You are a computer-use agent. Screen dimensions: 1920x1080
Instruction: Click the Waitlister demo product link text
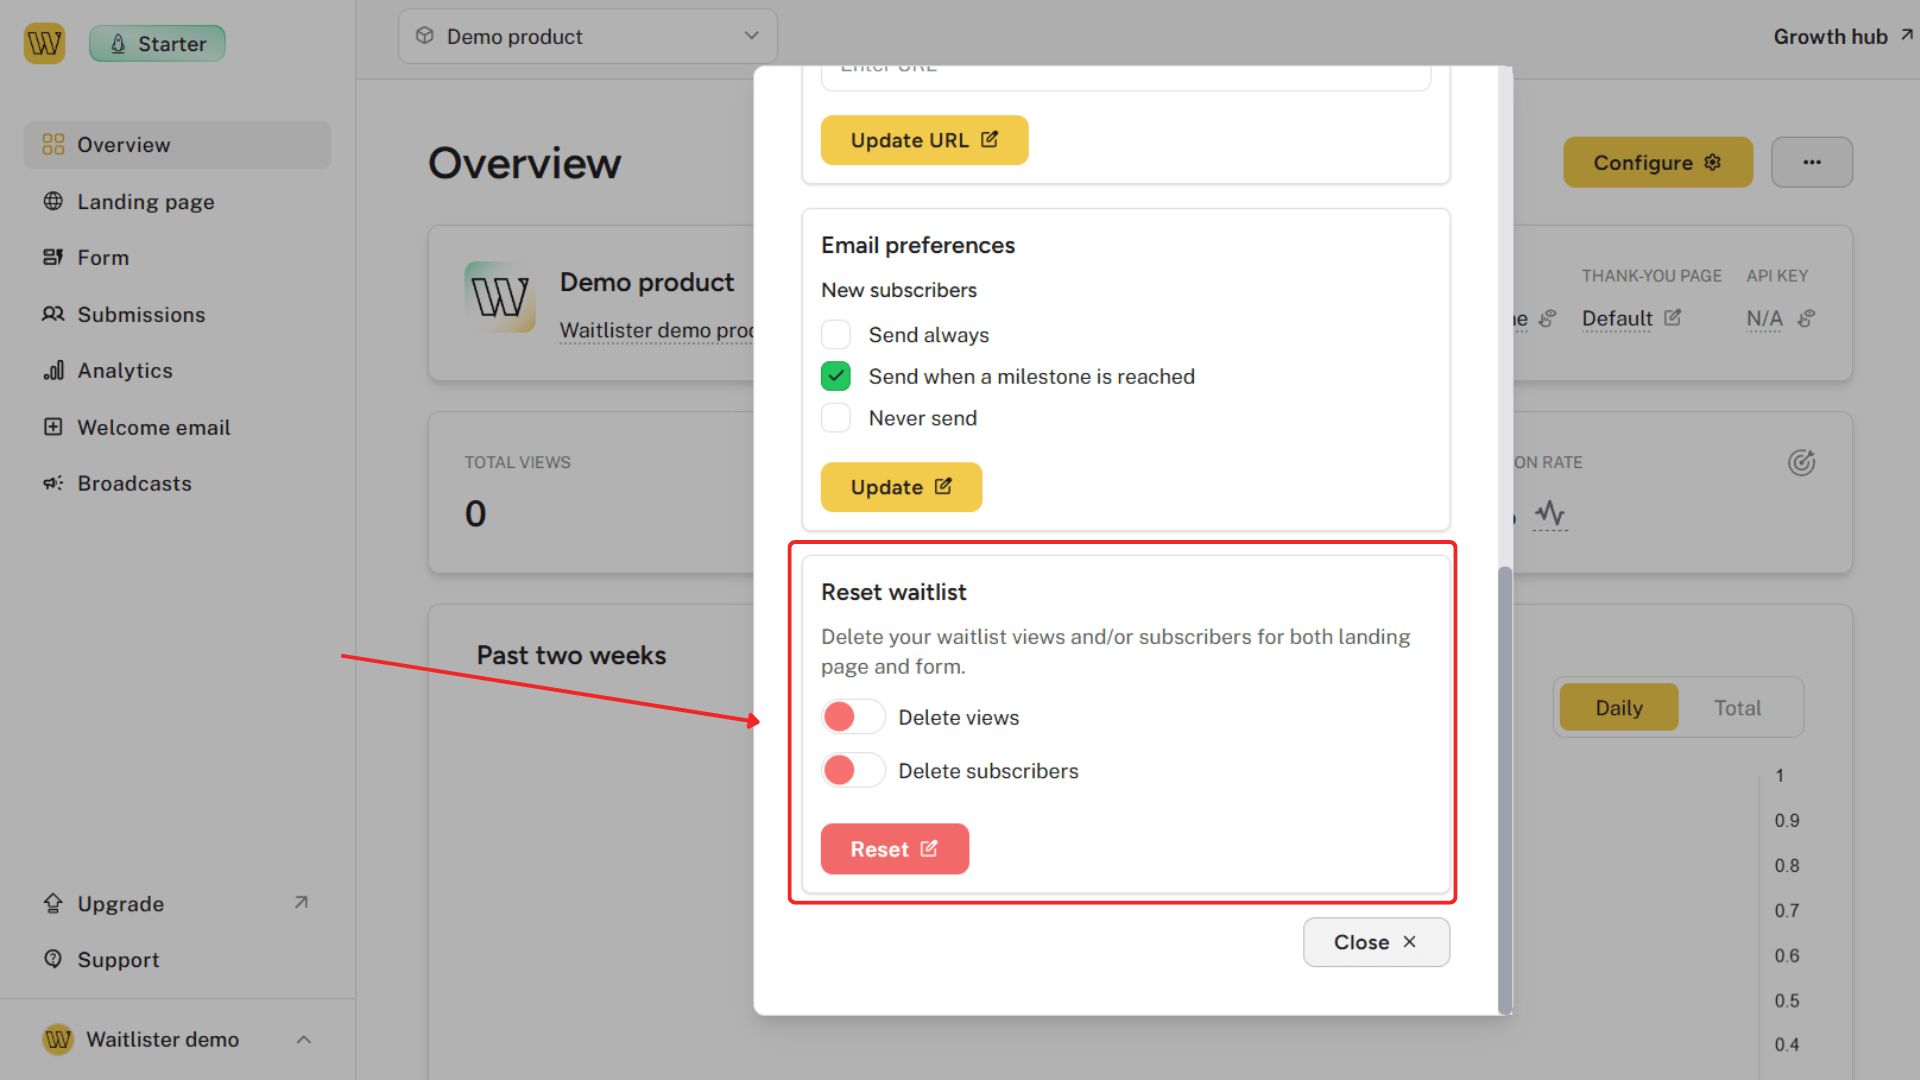[656, 330]
